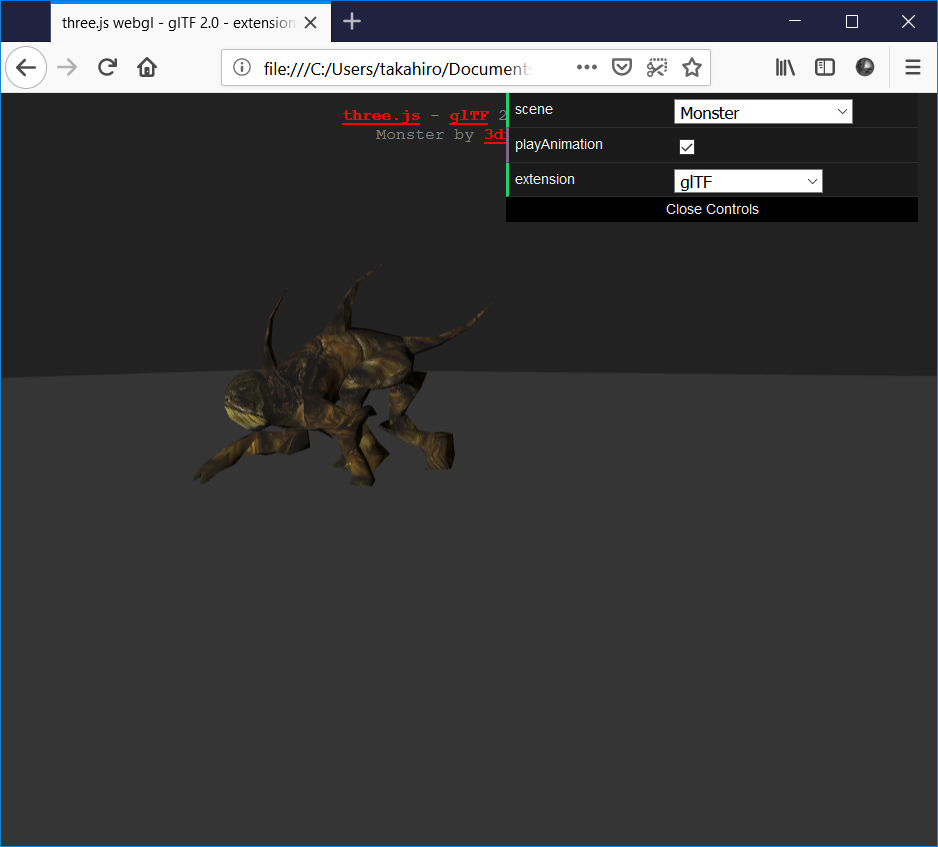
Task: Go back to the previous page
Action: 26,68
